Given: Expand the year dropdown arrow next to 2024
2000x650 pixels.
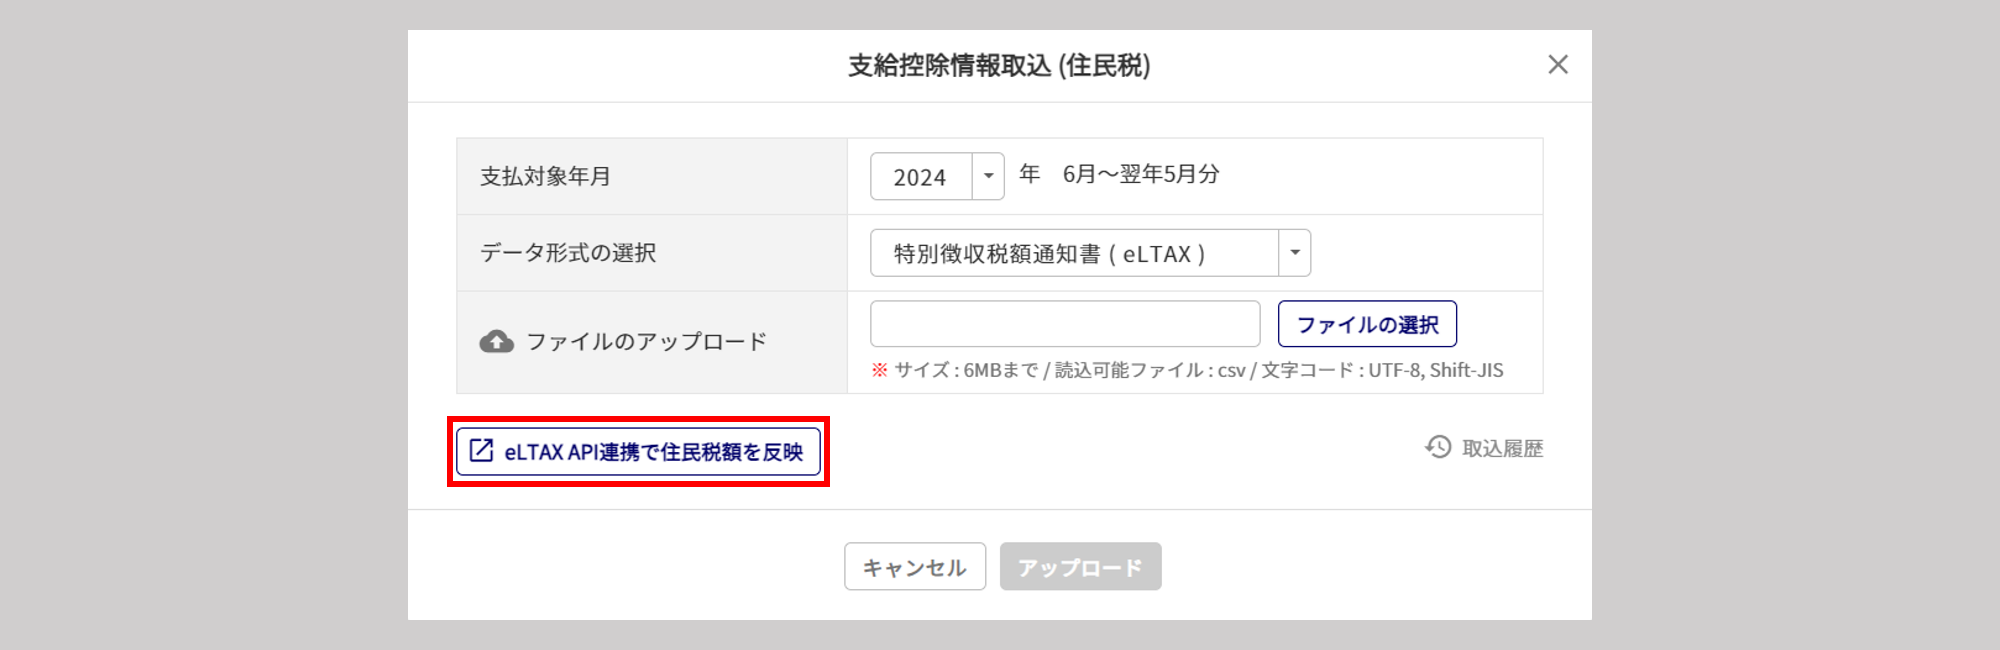Looking at the screenshot, I should pyautogui.click(x=988, y=176).
